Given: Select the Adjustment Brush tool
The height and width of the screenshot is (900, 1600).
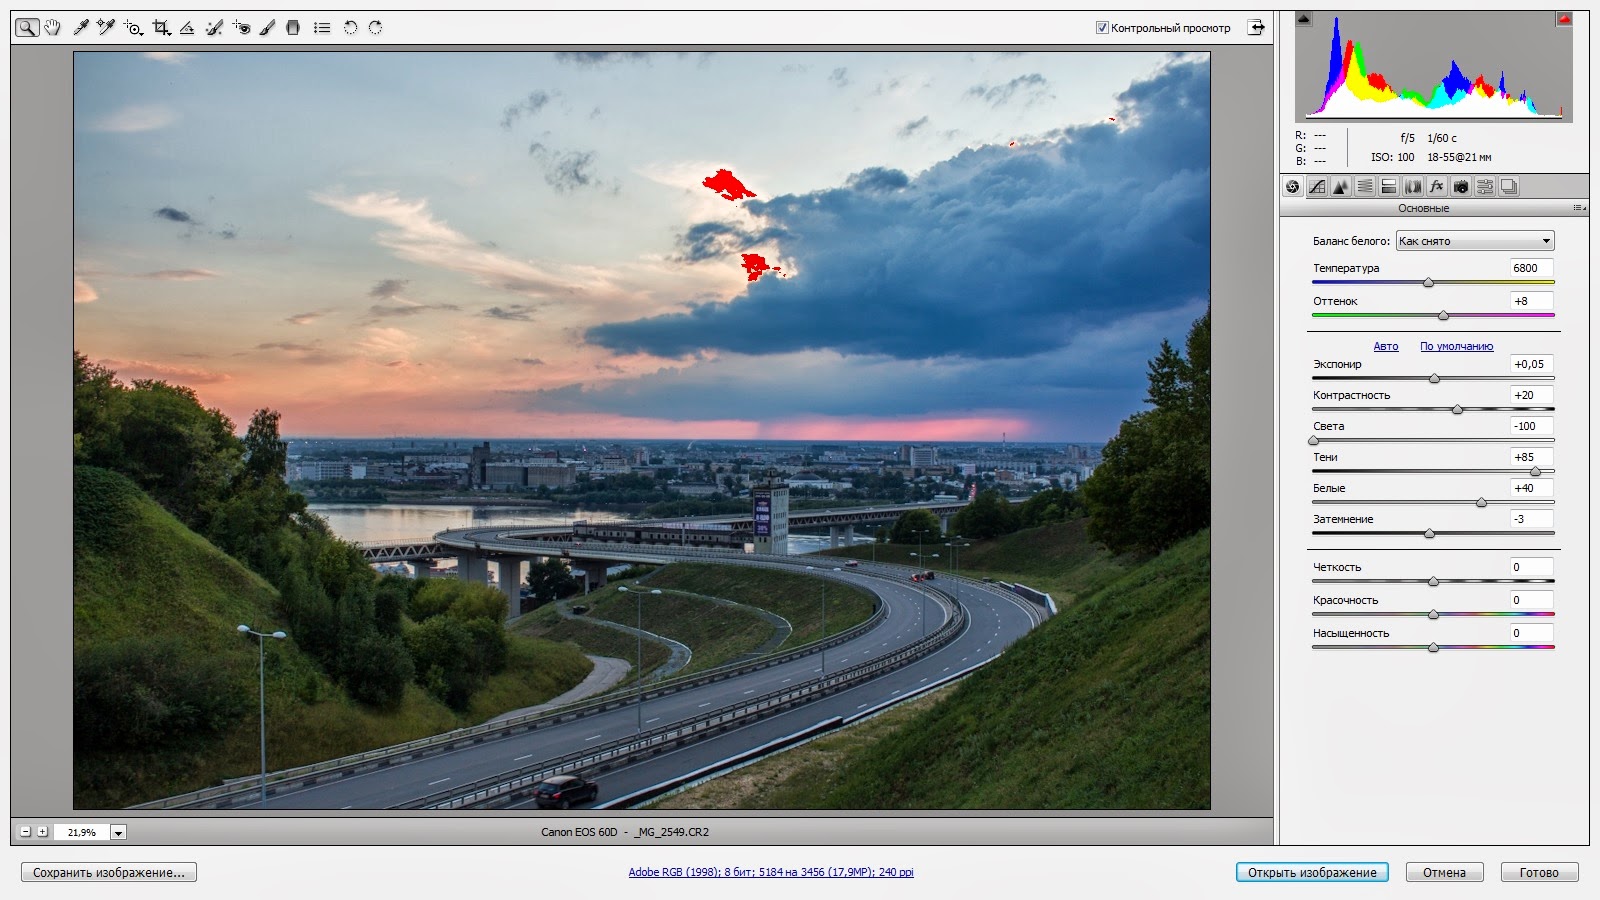Looking at the screenshot, I should click(x=267, y=28).
